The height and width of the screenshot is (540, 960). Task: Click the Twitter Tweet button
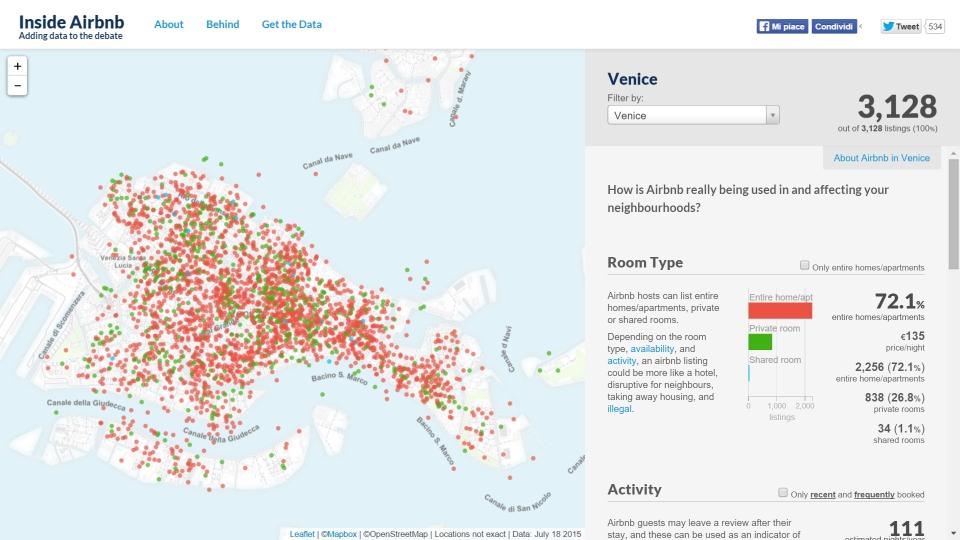pos(900,27)
